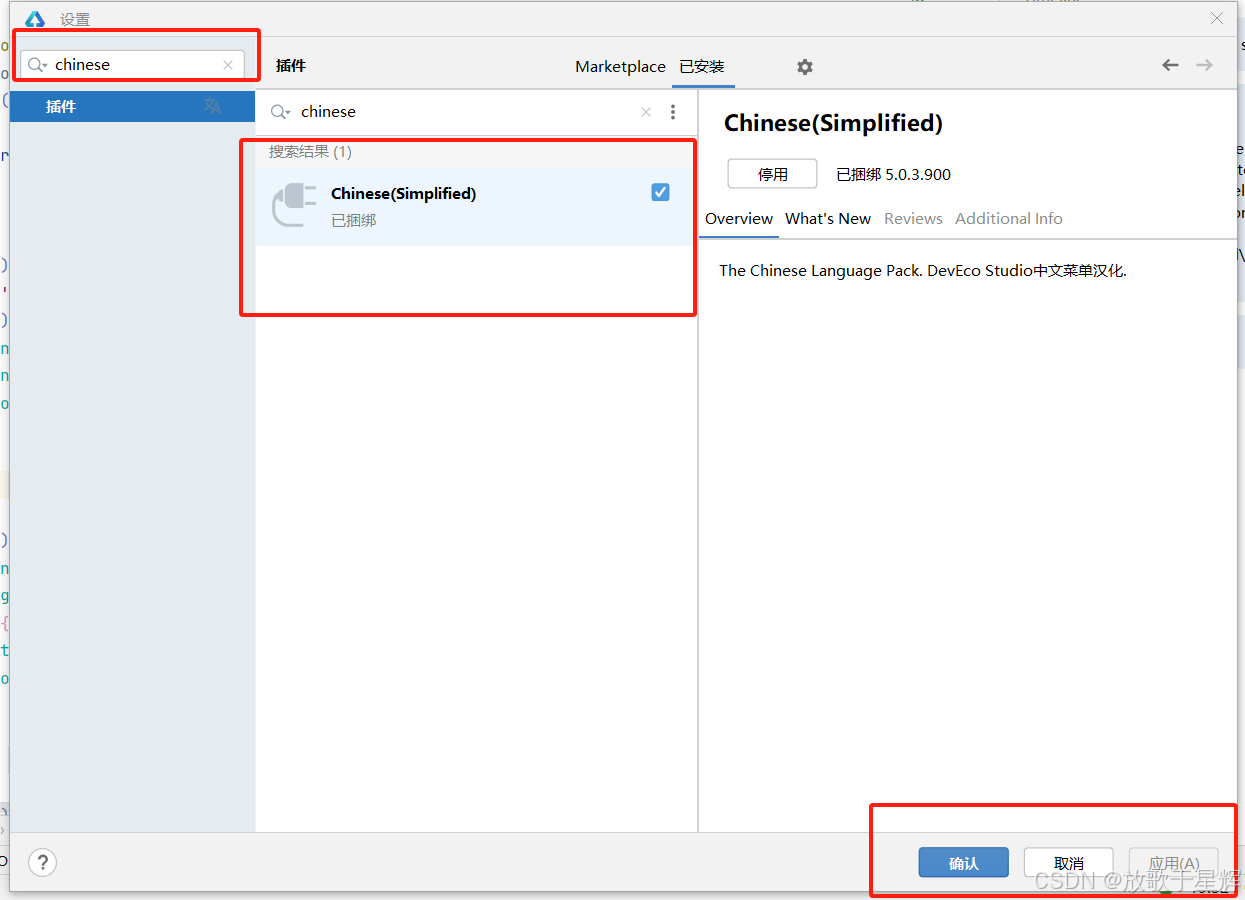
Task: Click the help question mark icon
Action: pyautogui.click(x=42, y=862)
